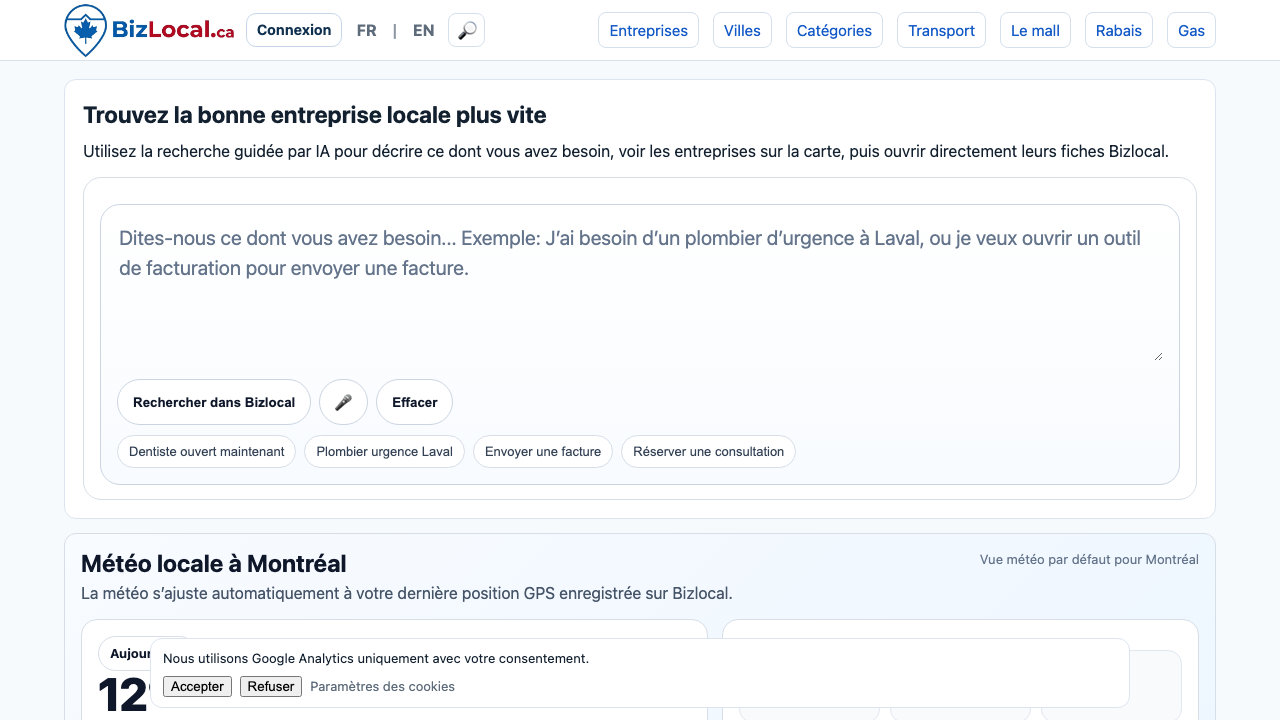Open Paramètres des cookies link
This screenshot has width=1280, height=720.
tap(382, 686)
